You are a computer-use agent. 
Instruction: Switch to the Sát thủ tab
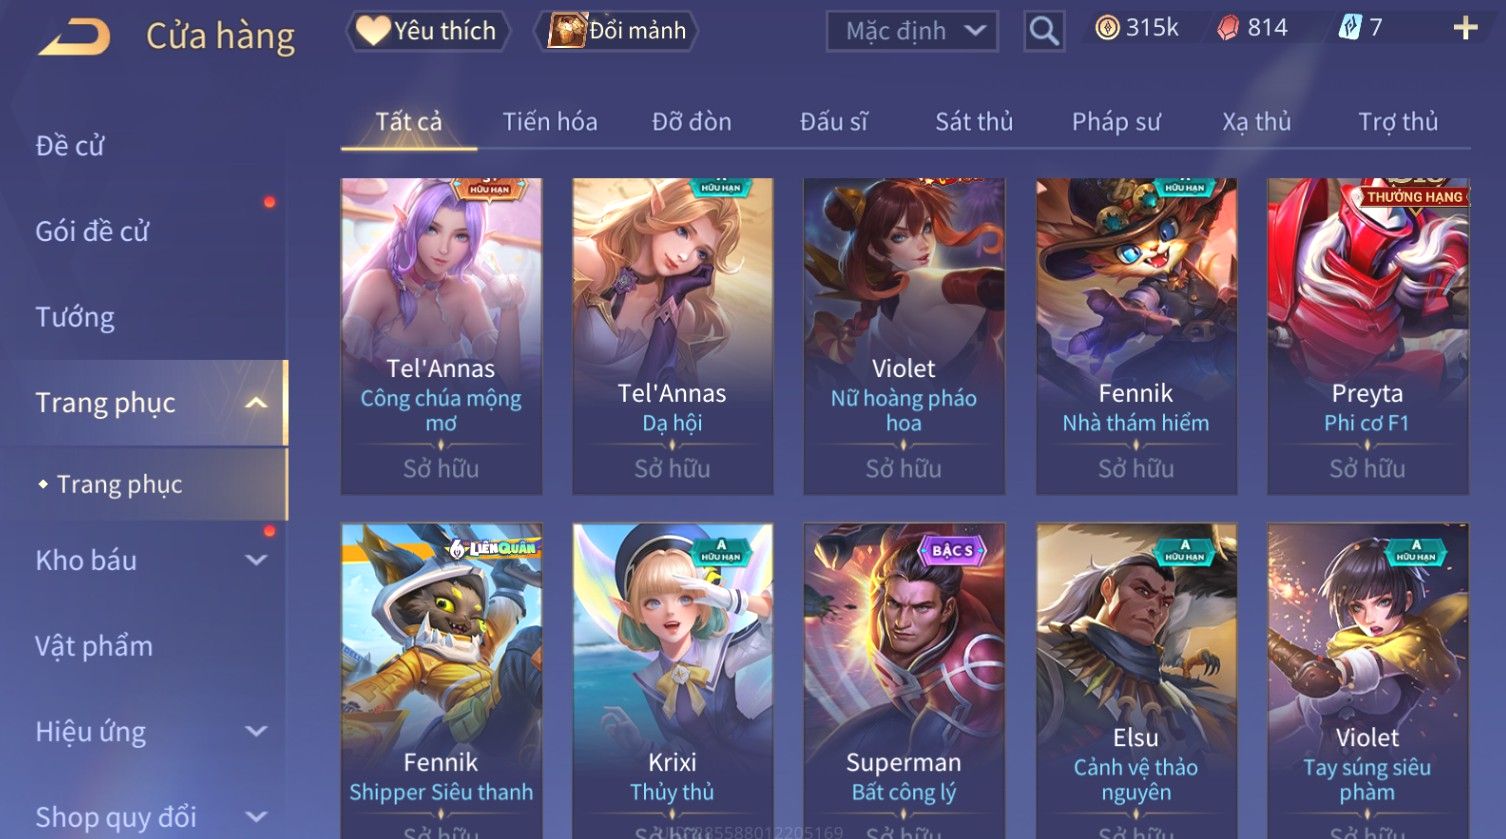974,122
